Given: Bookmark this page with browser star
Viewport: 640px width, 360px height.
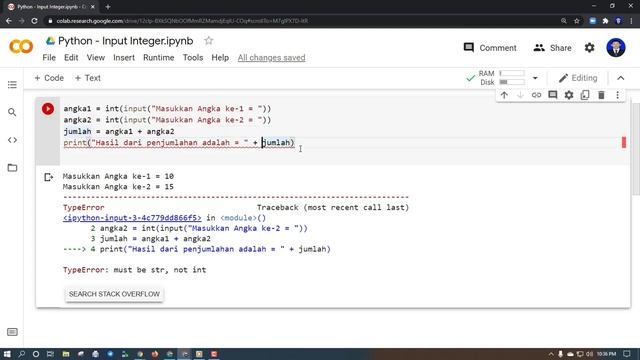Looking at the screenshot, I should click(577, 21).
